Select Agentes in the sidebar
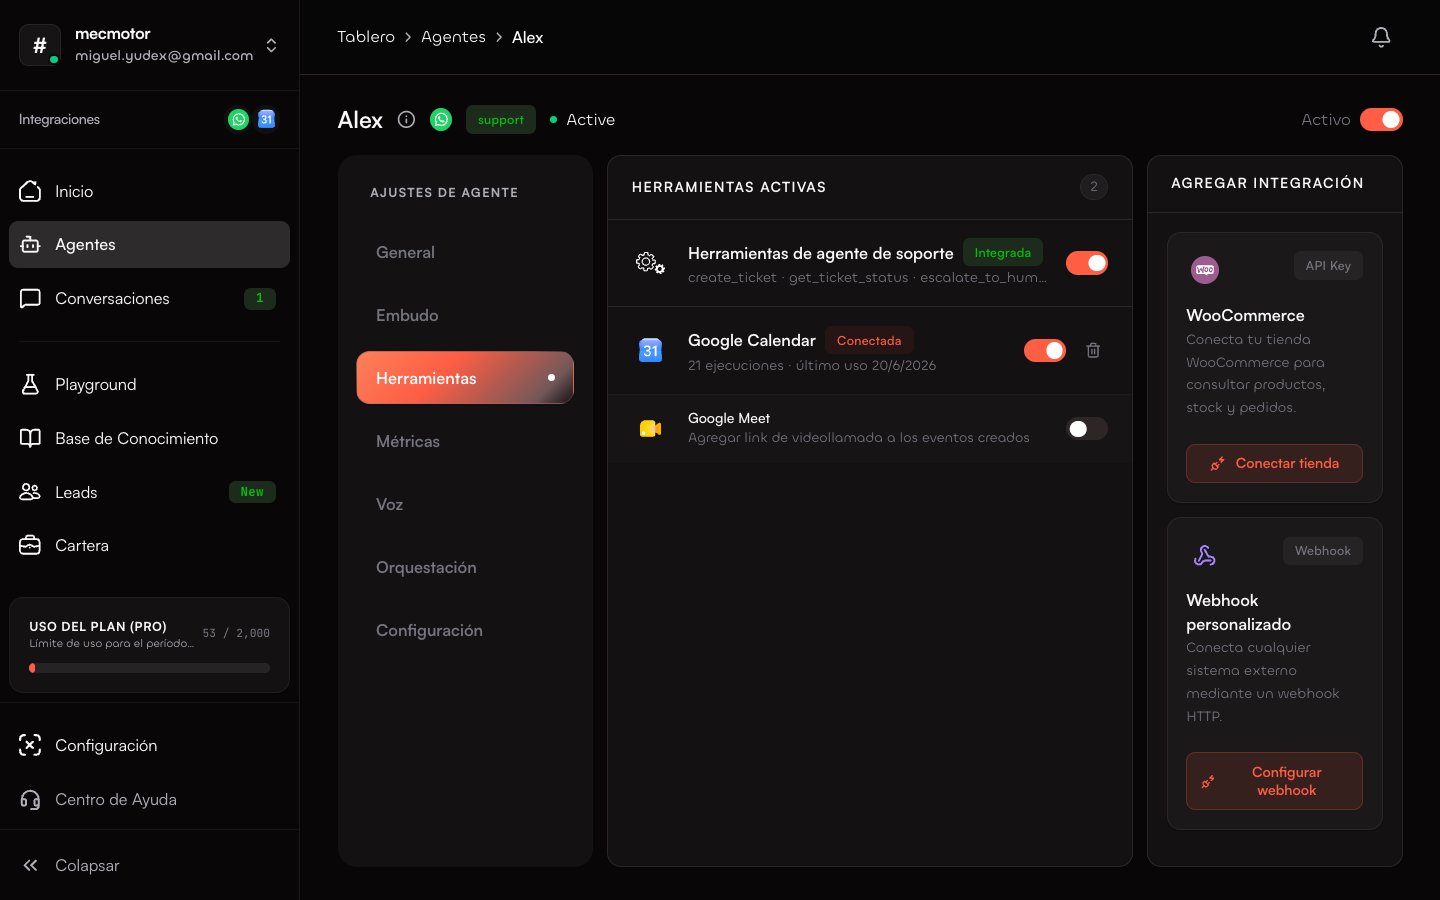 (149, 244)
